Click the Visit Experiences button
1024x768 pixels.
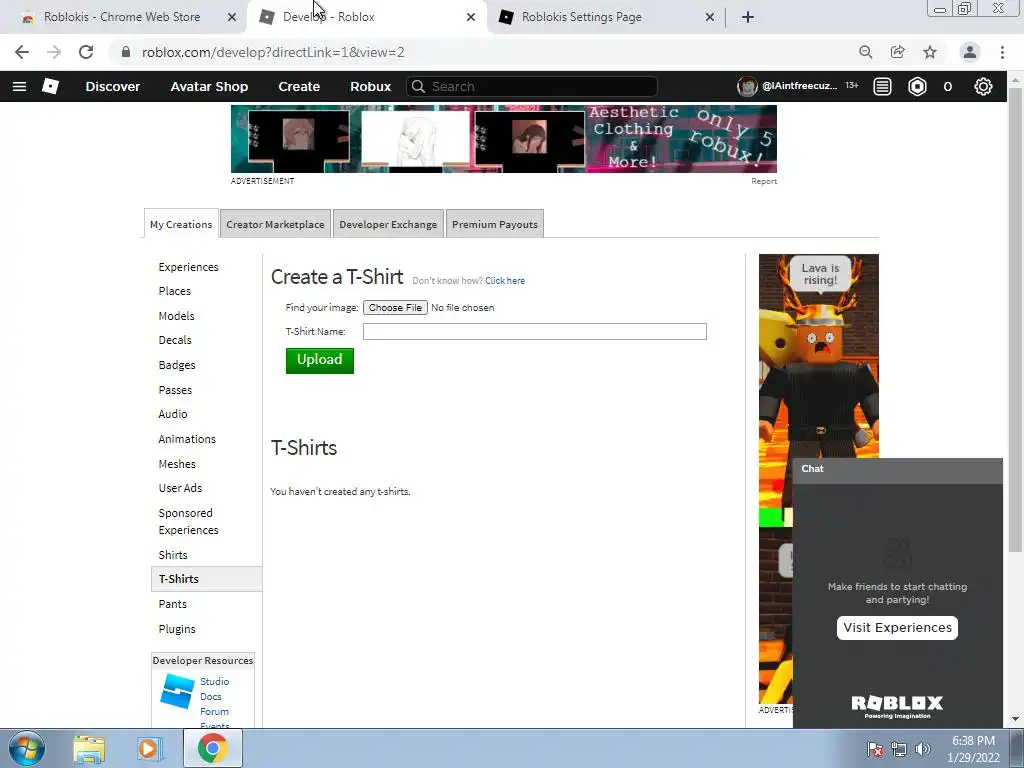click(x=897, y=628)
